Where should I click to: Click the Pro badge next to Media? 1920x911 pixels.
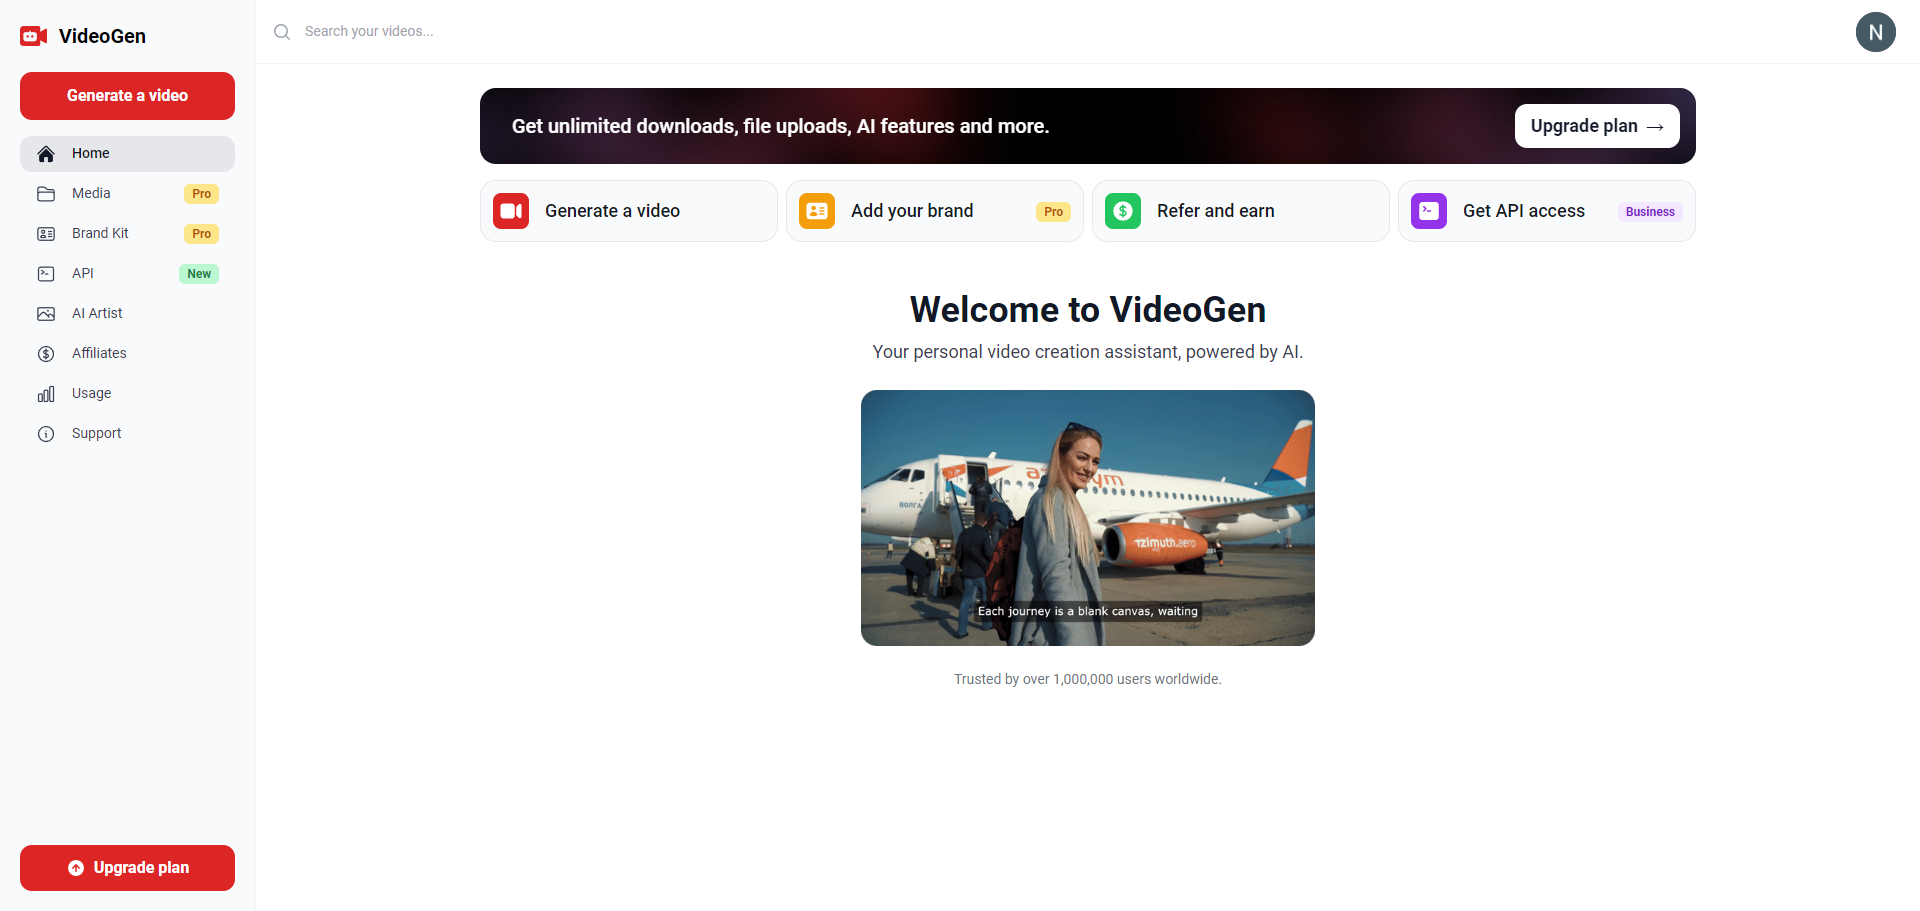(201, 194)
